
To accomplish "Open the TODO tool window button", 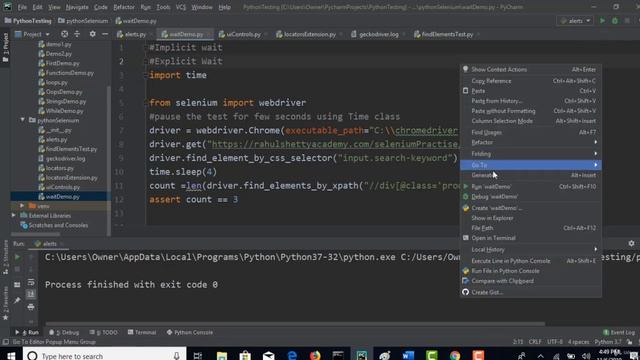I will tap(104, 333).
